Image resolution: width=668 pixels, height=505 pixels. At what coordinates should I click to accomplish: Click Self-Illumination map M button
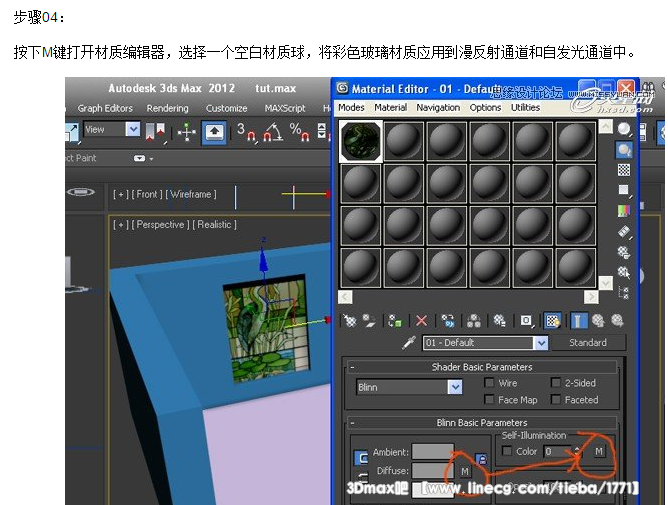pos(599,451)
